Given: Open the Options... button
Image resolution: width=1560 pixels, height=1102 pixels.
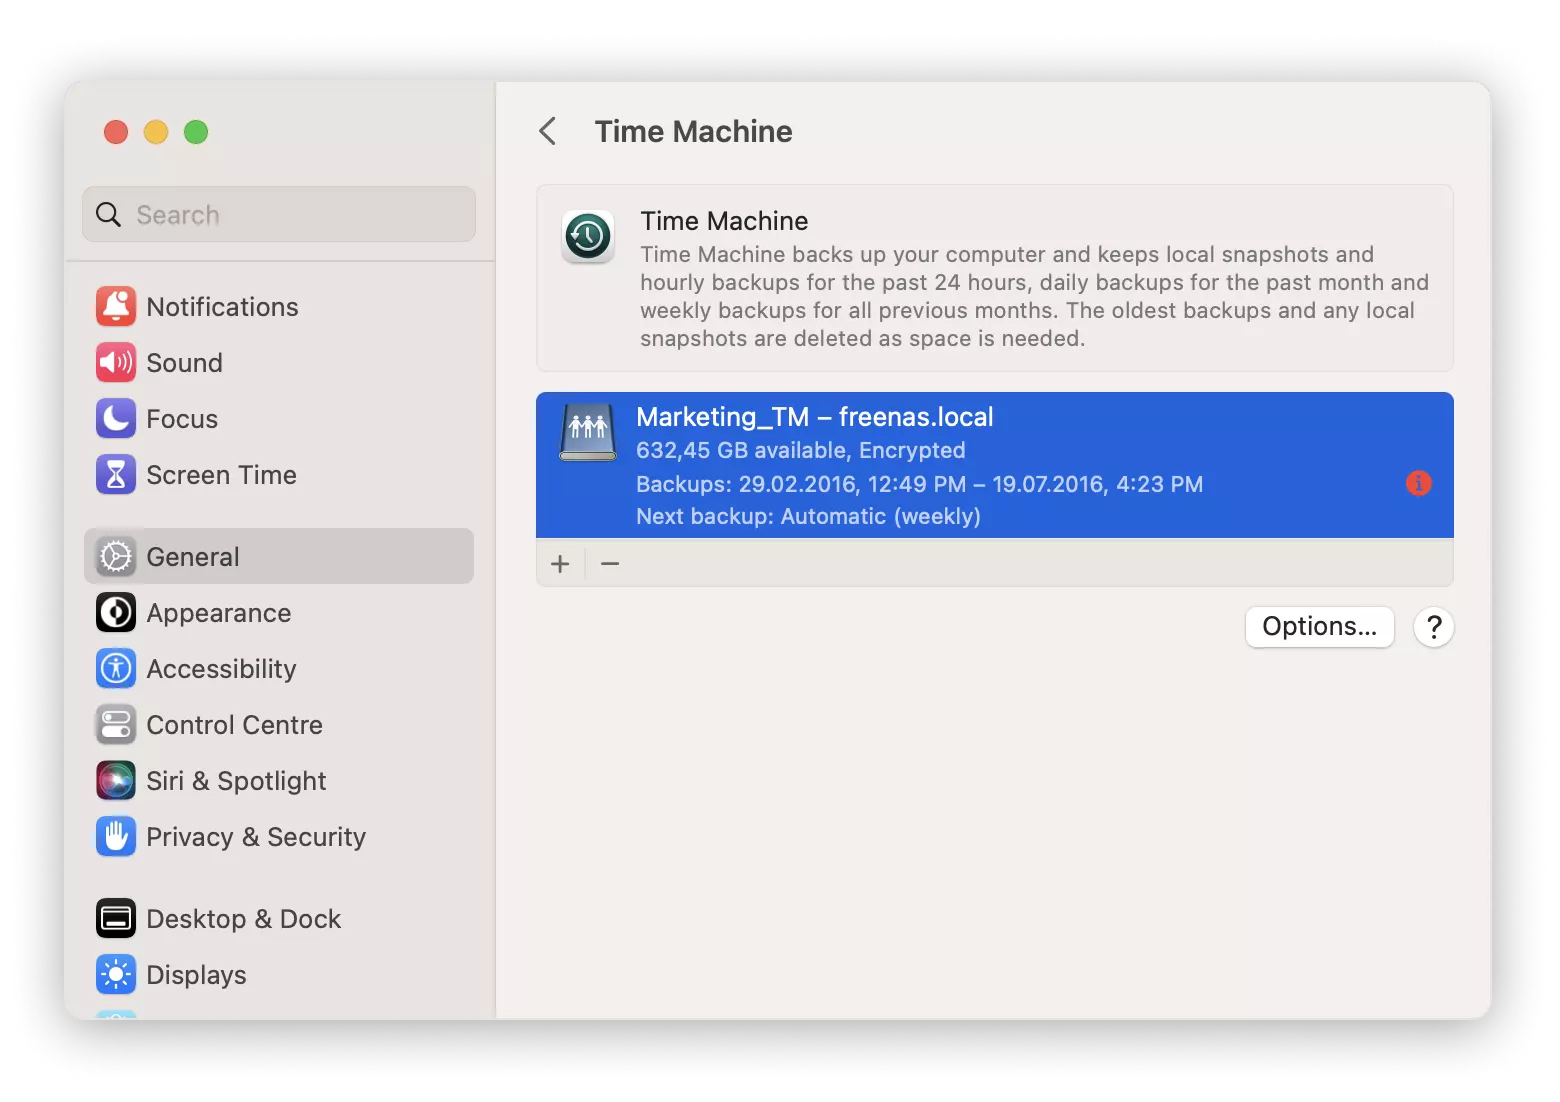Looking at the screenshot, I should coord(1319,627).
